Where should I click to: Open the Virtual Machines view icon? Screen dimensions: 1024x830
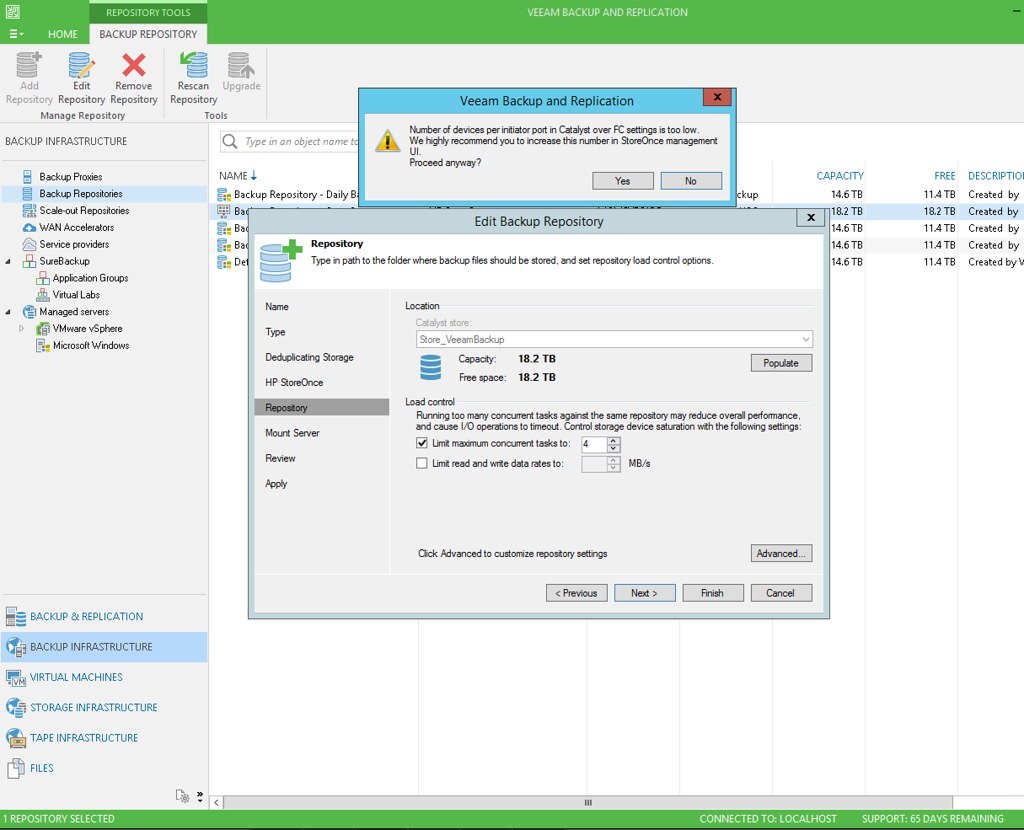click(x=16, y=677)
